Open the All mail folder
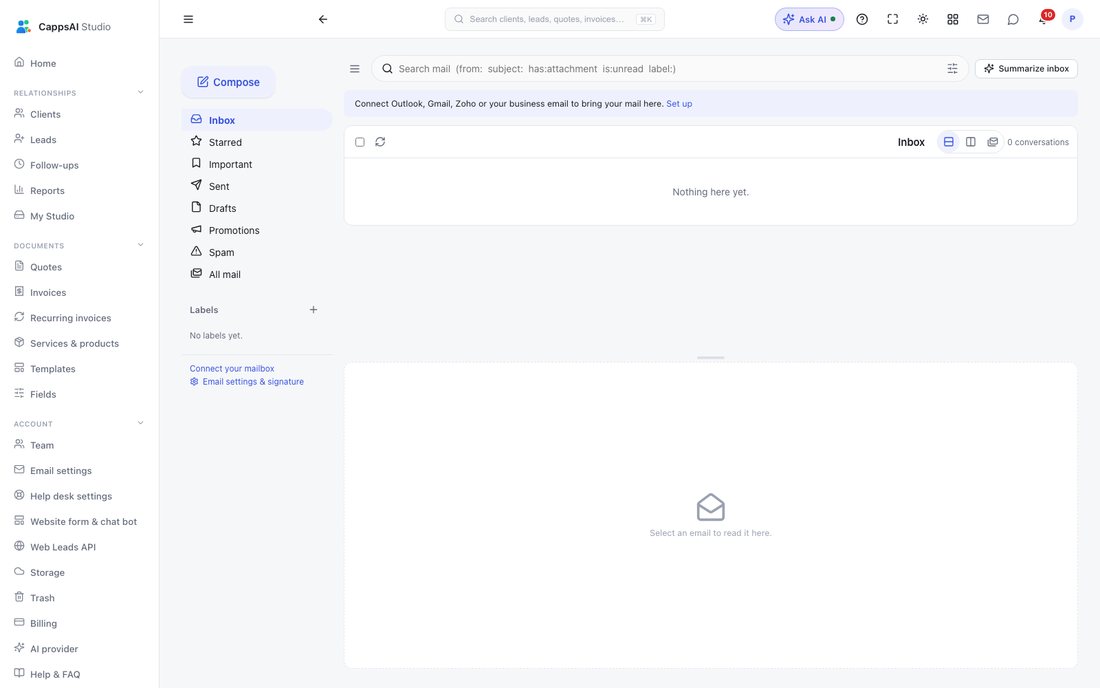Image resolution: width=1100 pixels, height=688 pixels. click(x=257, y=274)
